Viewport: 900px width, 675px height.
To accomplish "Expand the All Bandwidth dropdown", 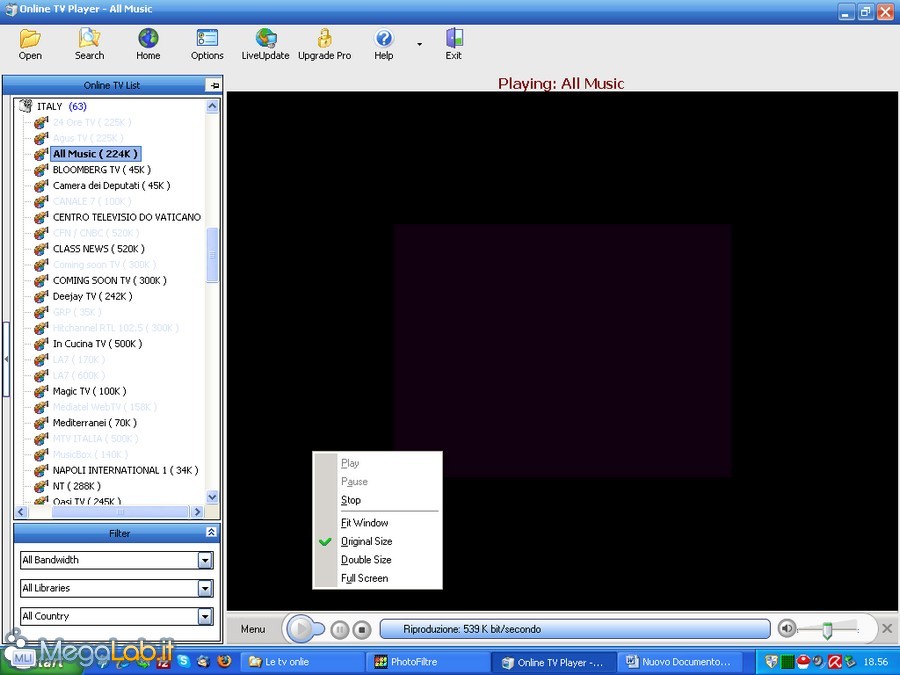I will point(205,561).
